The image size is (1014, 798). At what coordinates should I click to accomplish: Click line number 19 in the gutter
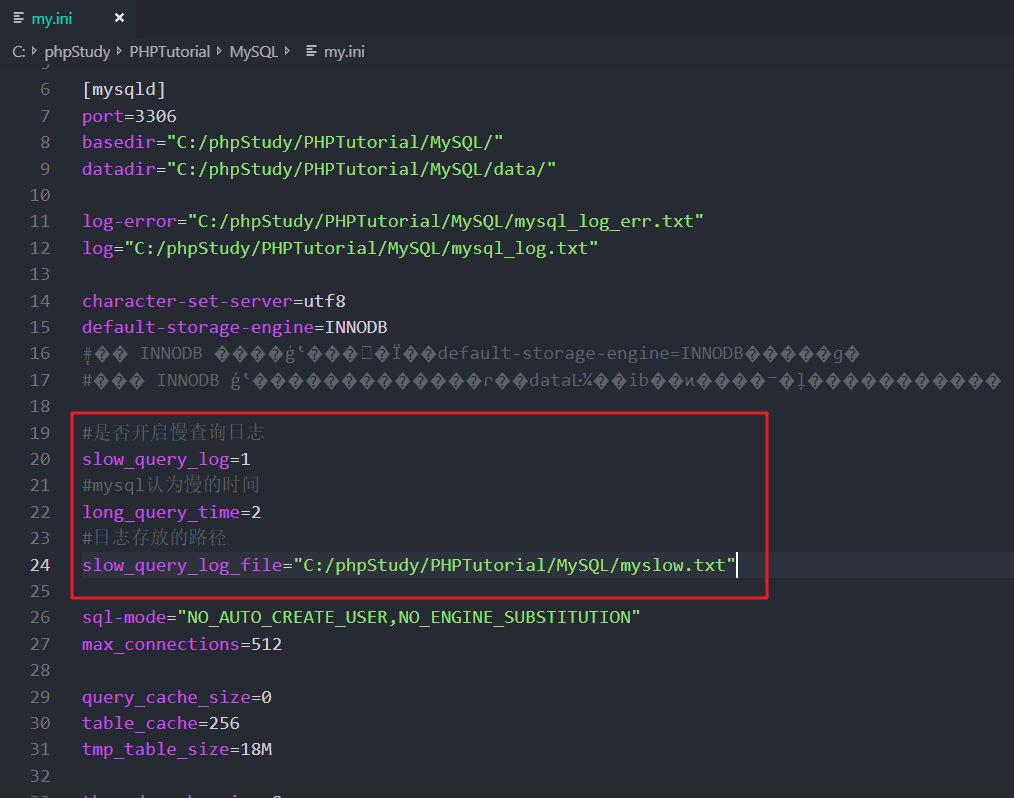point(40,432)
